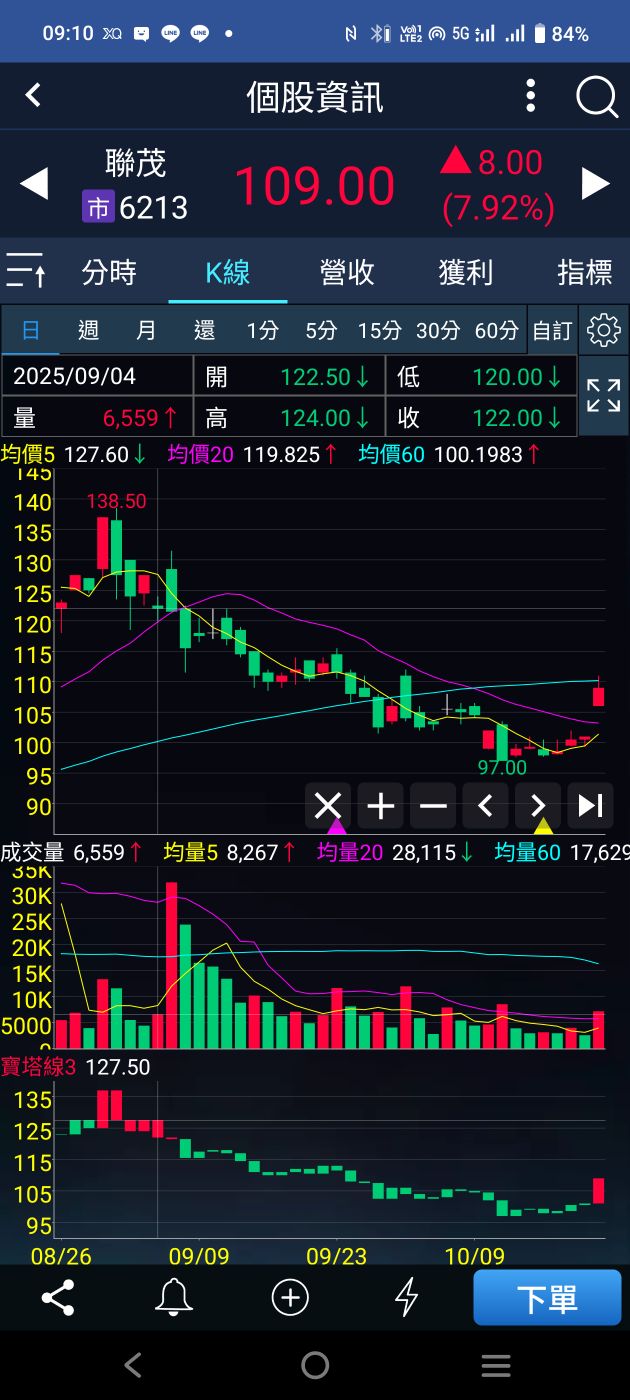Switch to next stock with right triangle
The height and width of the screenshot is (1400, 630).
pos(596,183)
